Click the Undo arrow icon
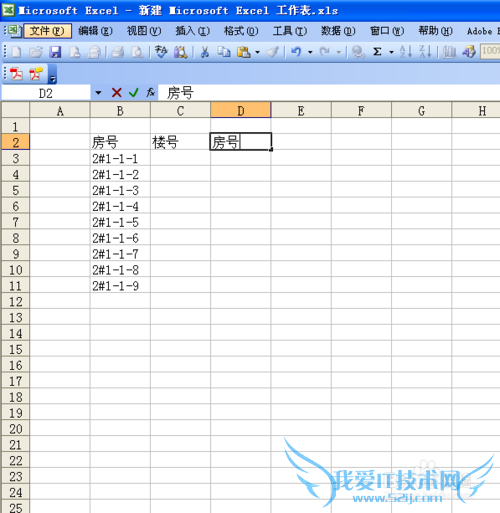The width and height of the screenshot is (500, 513). coord(296,52)
